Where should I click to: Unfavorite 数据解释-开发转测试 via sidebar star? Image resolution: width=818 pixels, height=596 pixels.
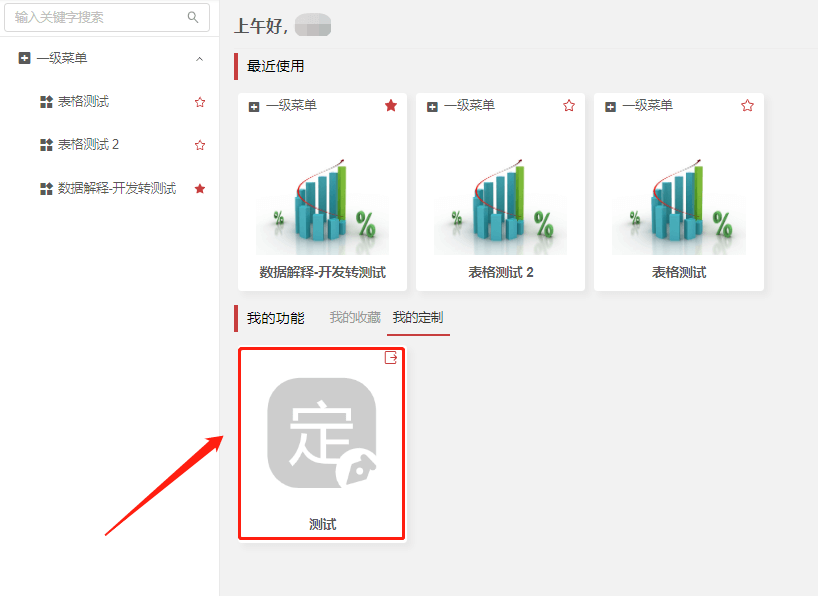click(200, 188)
